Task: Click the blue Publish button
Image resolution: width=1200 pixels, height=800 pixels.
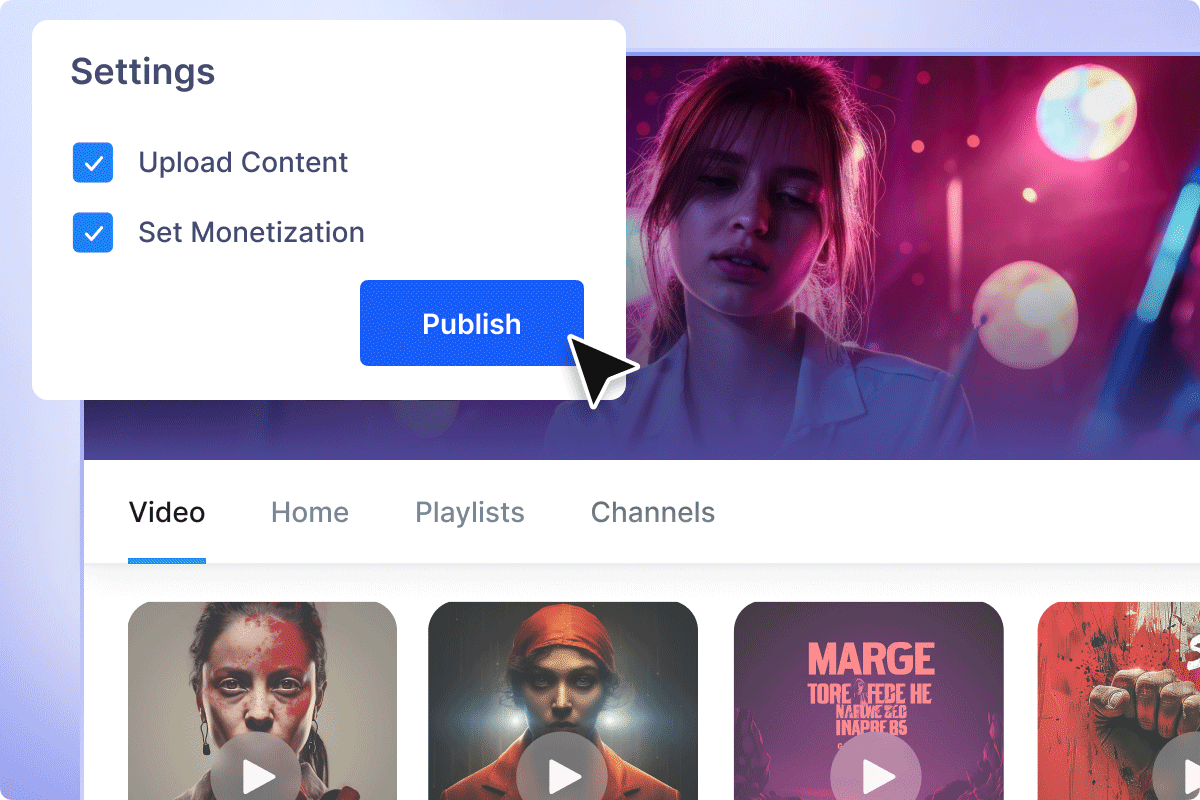Action: pos(472,323)
